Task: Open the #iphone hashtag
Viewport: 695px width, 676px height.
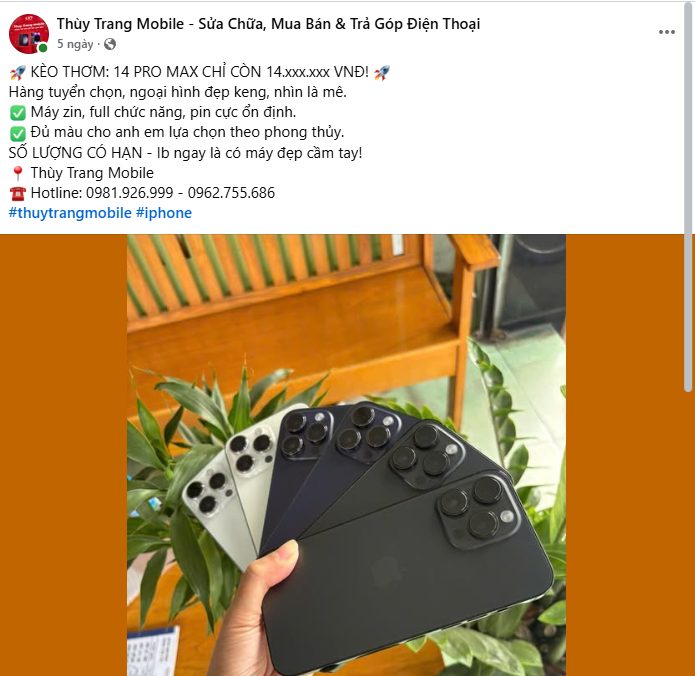Action: 164,213
